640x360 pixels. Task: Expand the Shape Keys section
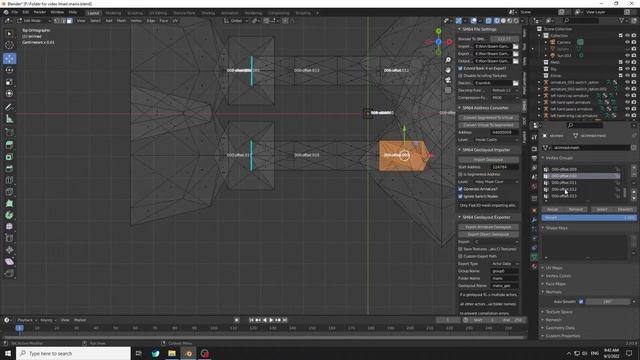pos(556,228)
